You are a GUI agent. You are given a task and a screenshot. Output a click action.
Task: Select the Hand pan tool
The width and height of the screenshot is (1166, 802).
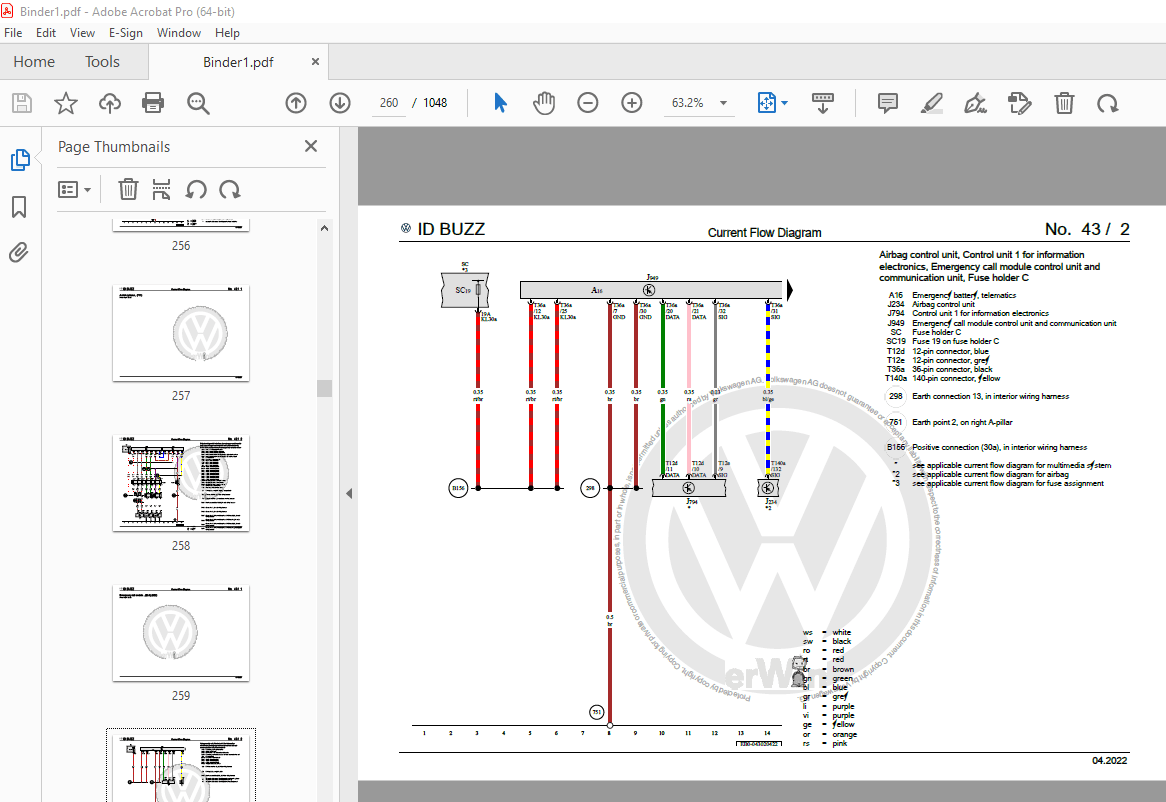(x=543, y=103)
